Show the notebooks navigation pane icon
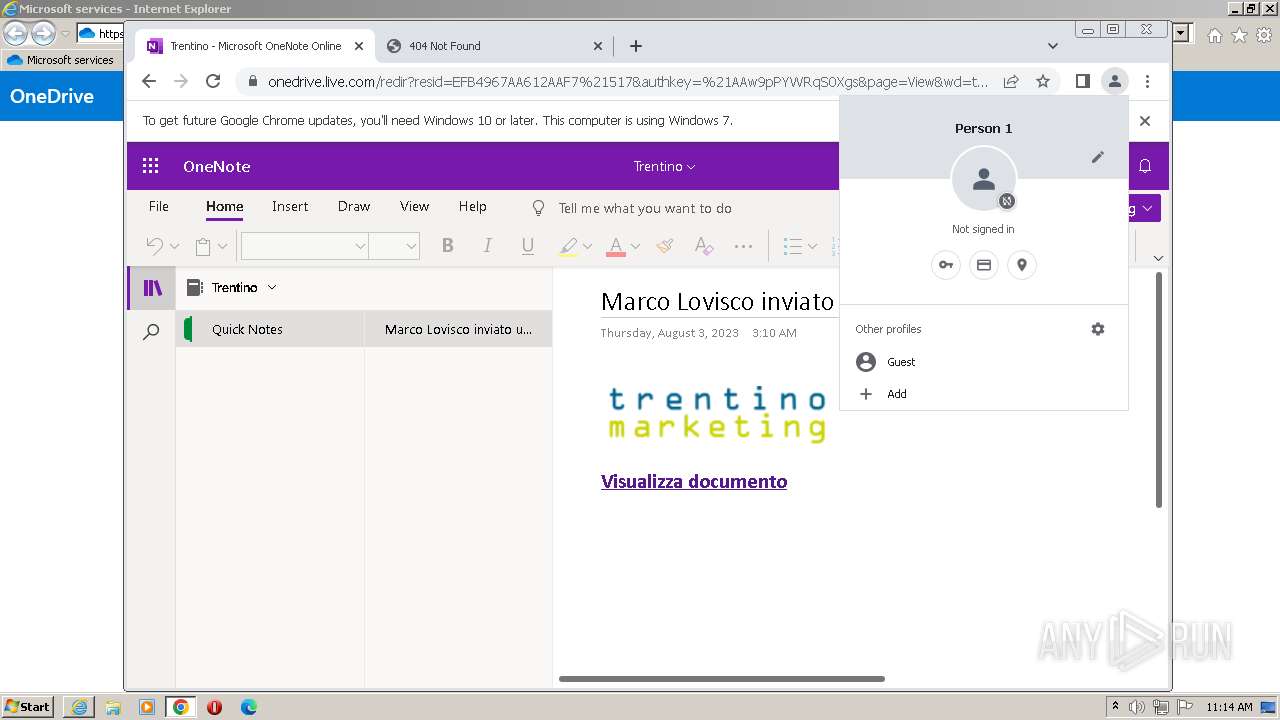Image resolution: width=1280 pixels, height=720 pixels. click(x=152, y=288)
